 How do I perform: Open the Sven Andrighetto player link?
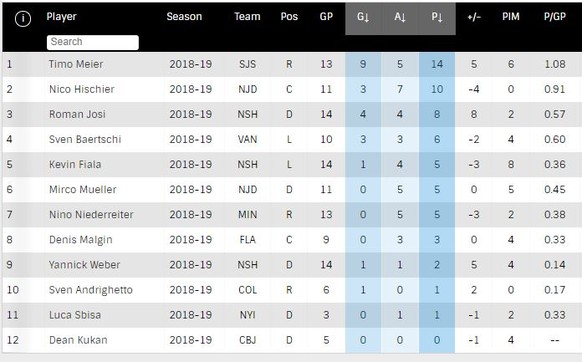(91, 290)
